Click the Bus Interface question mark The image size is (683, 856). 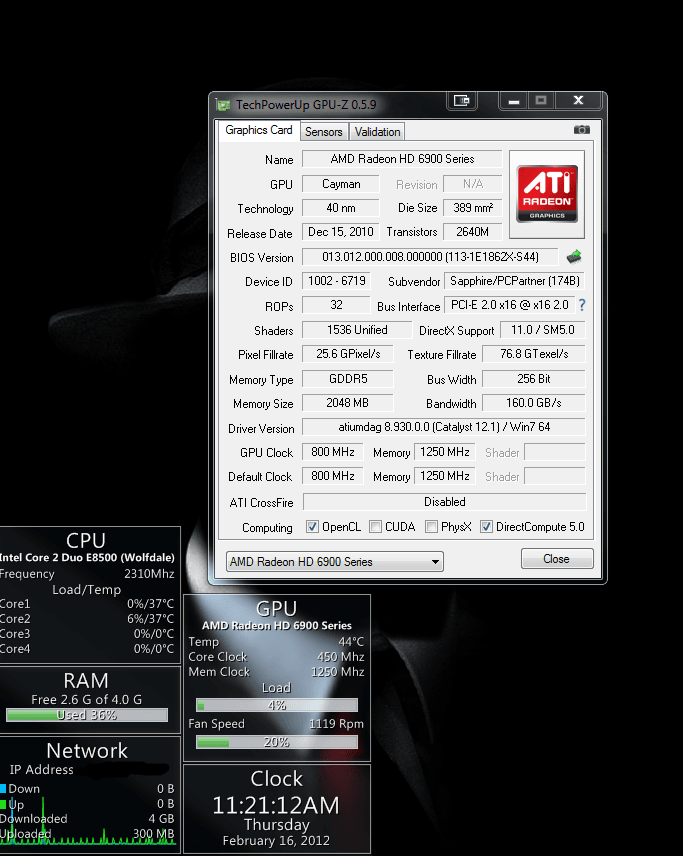pyautogui.click(x=582, y=305)
